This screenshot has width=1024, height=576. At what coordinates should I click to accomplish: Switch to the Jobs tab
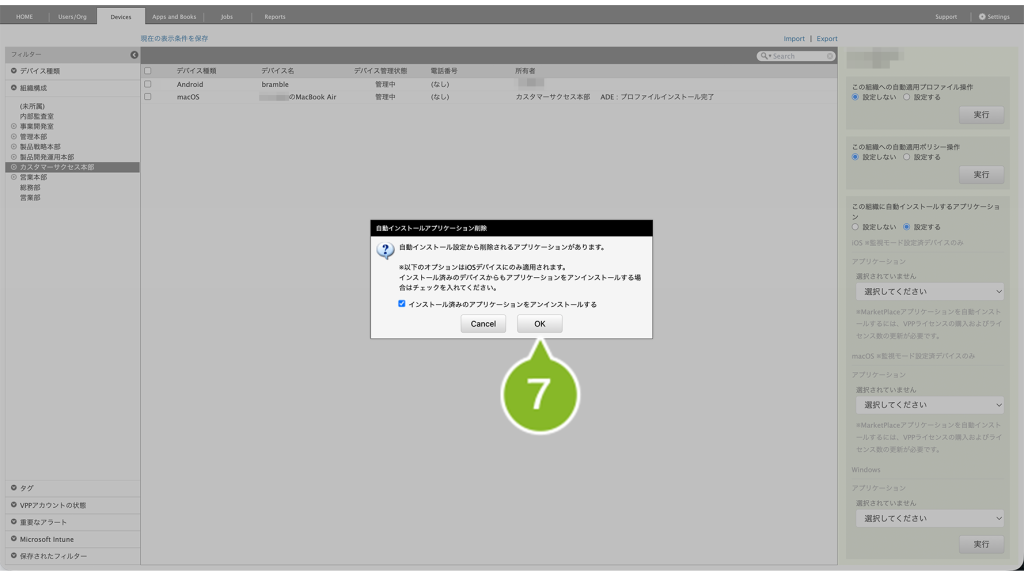[x=227, y=17]
